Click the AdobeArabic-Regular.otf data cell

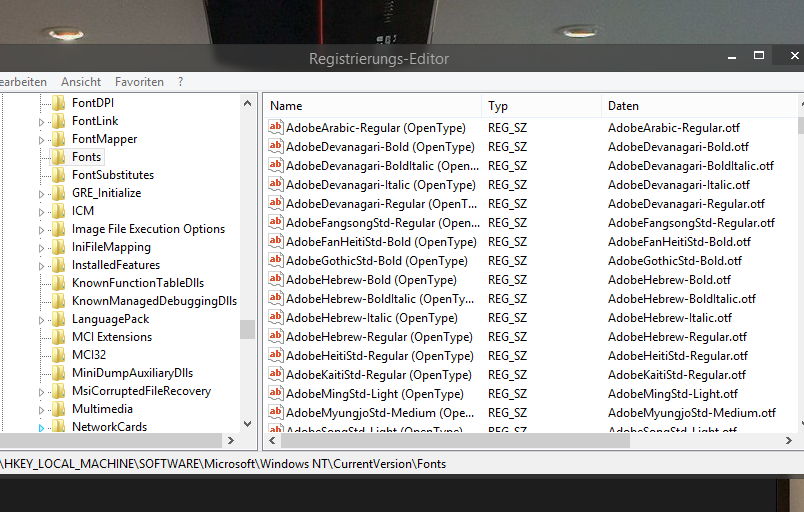point(674,128)
